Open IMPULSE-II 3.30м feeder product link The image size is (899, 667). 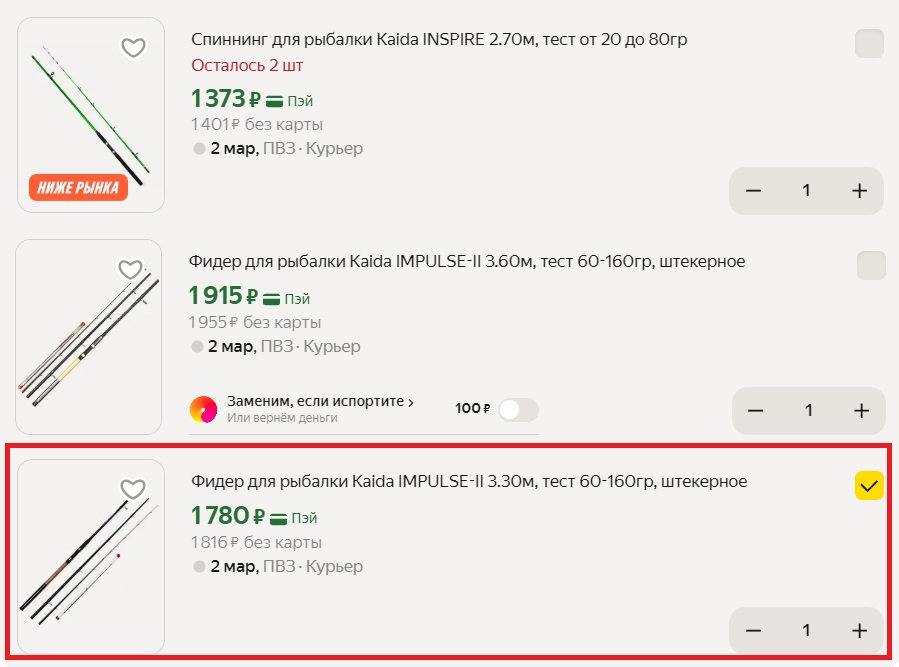click(x=468, y=482)
